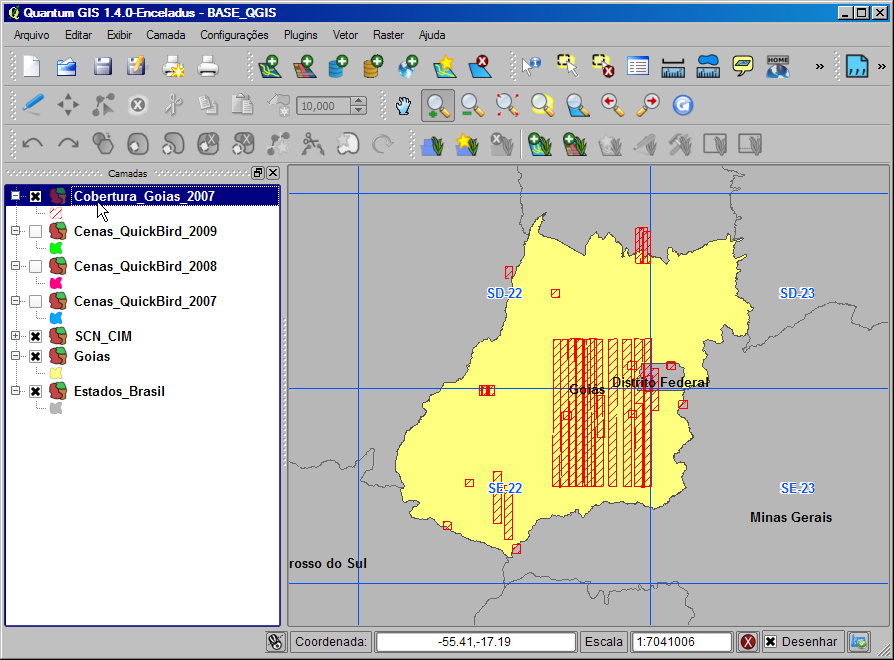Add a vector layer
The width and height of the screenshot is (894, 660).
coord(269,66)
